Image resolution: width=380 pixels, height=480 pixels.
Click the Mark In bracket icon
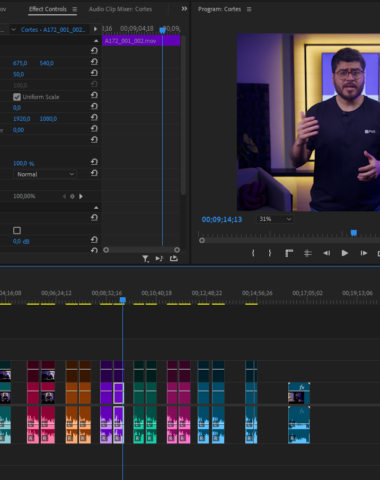point(253,253)
